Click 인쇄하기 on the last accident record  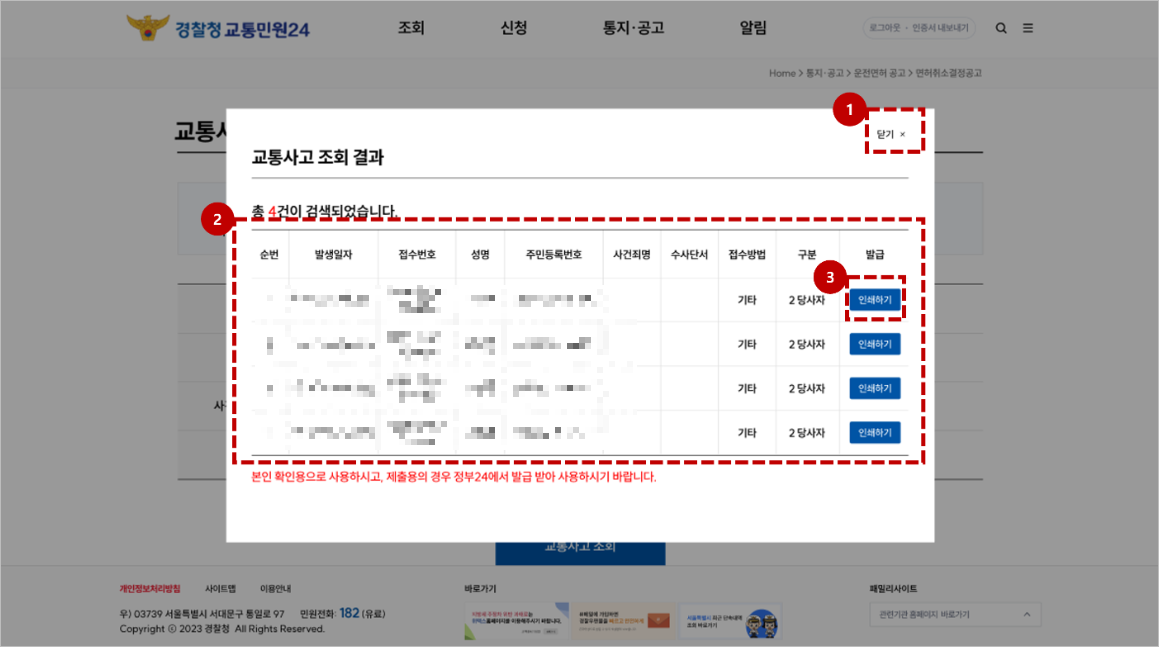point(874,431)
